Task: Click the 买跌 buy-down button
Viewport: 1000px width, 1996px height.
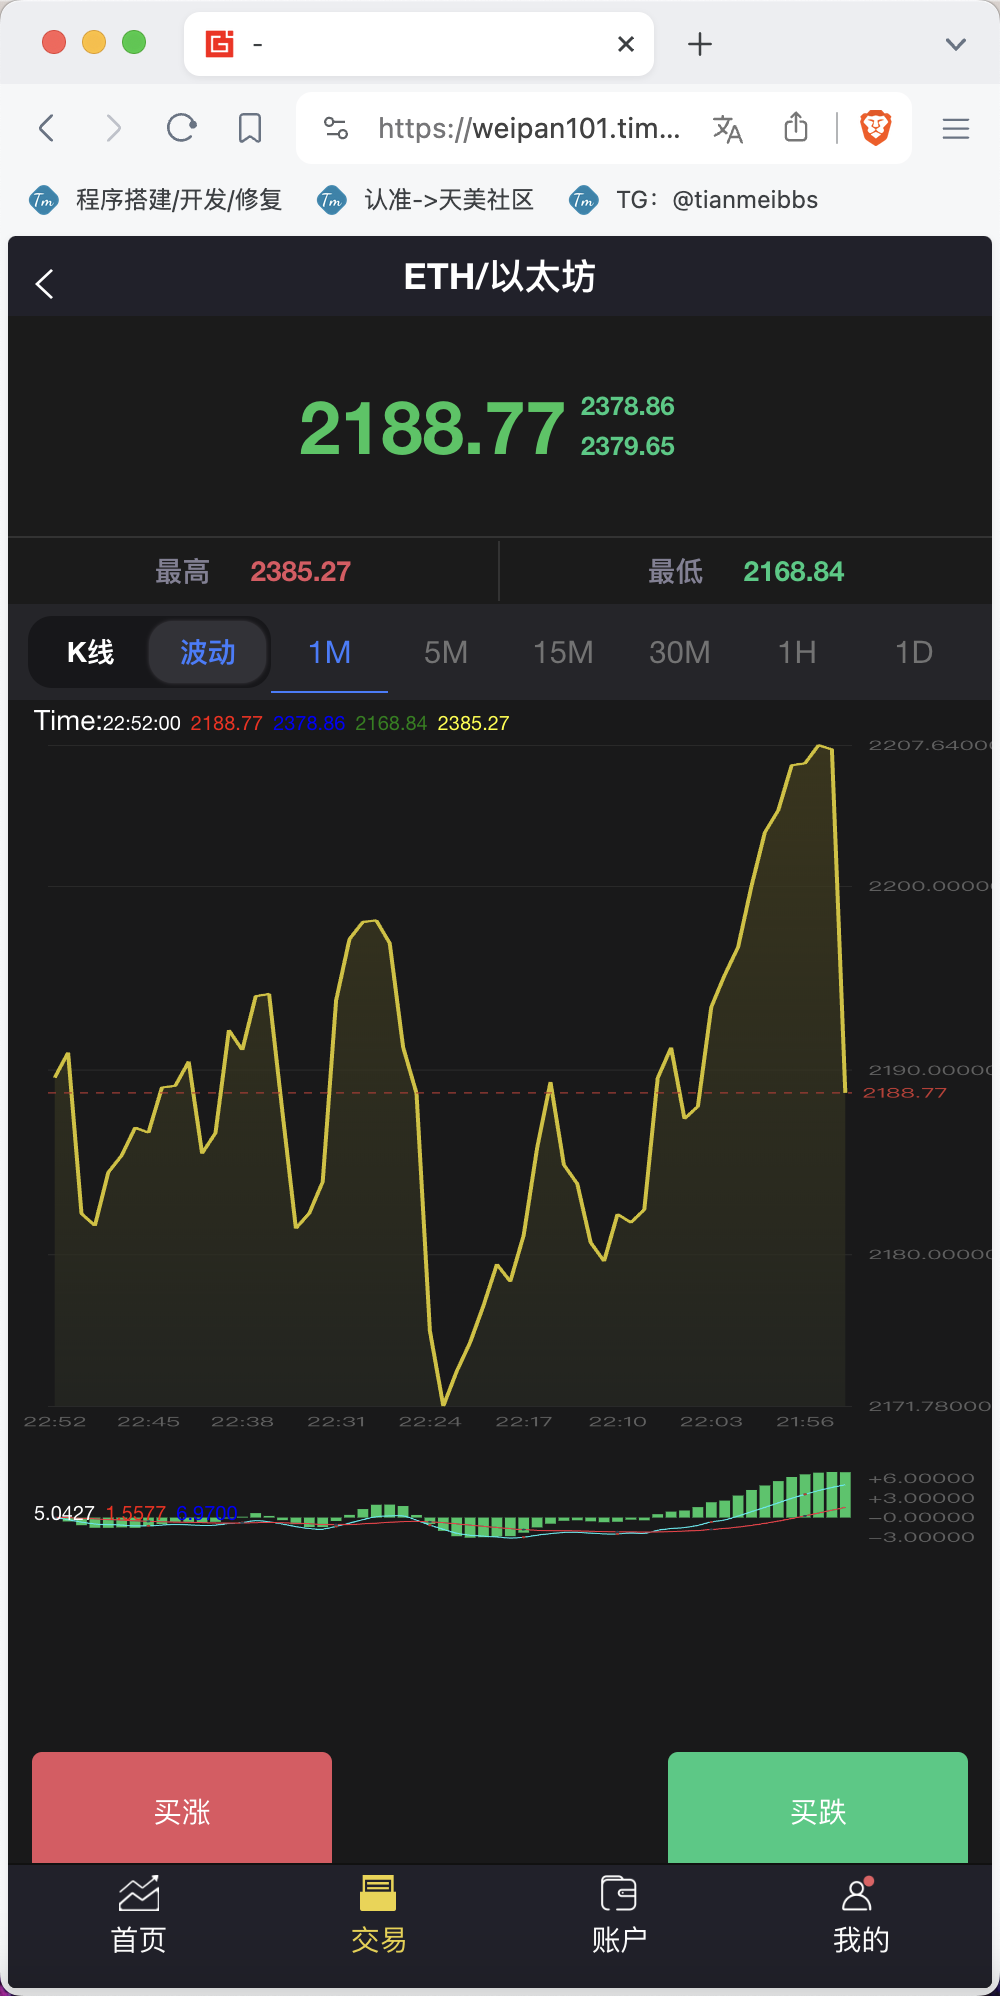Action: click(818, 1808)
